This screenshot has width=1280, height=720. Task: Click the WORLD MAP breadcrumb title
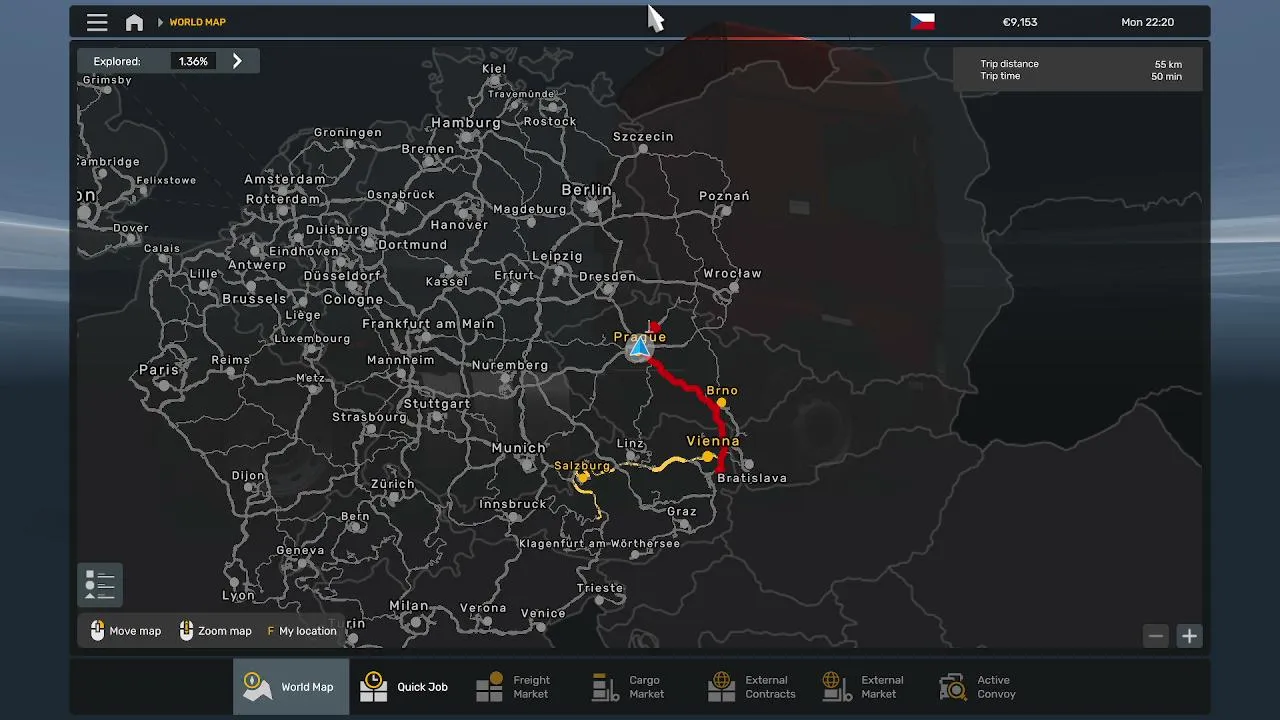[197, 22]
